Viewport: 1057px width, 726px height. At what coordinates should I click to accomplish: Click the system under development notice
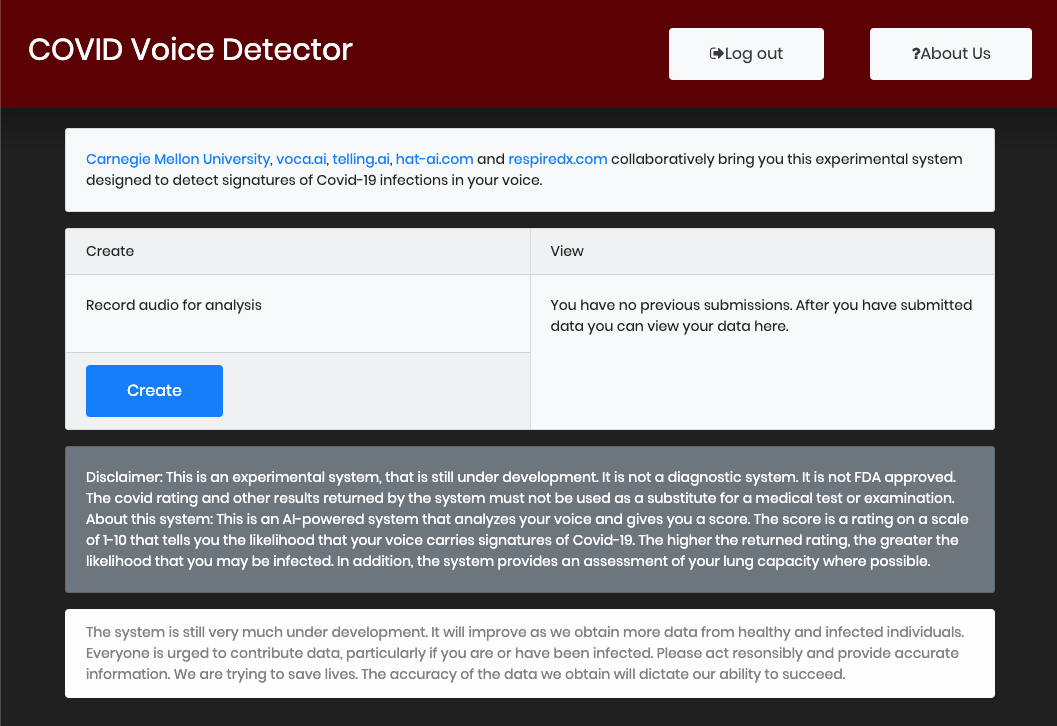[x=529, y=653]
